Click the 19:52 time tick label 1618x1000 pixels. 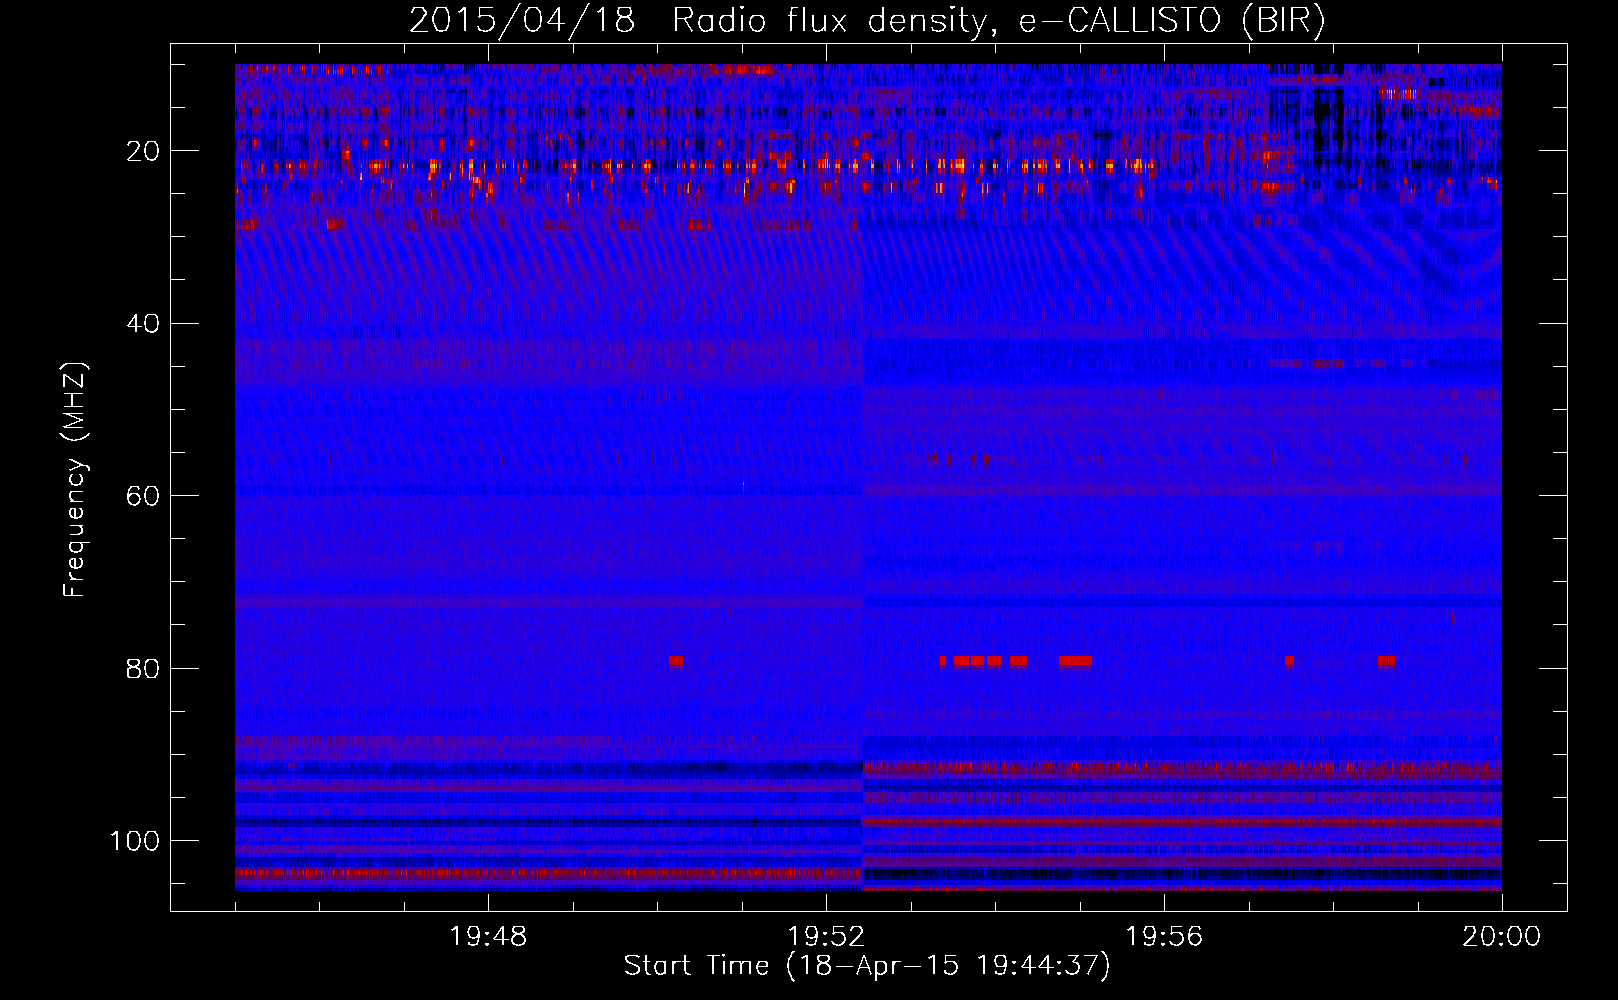(826, 937)
